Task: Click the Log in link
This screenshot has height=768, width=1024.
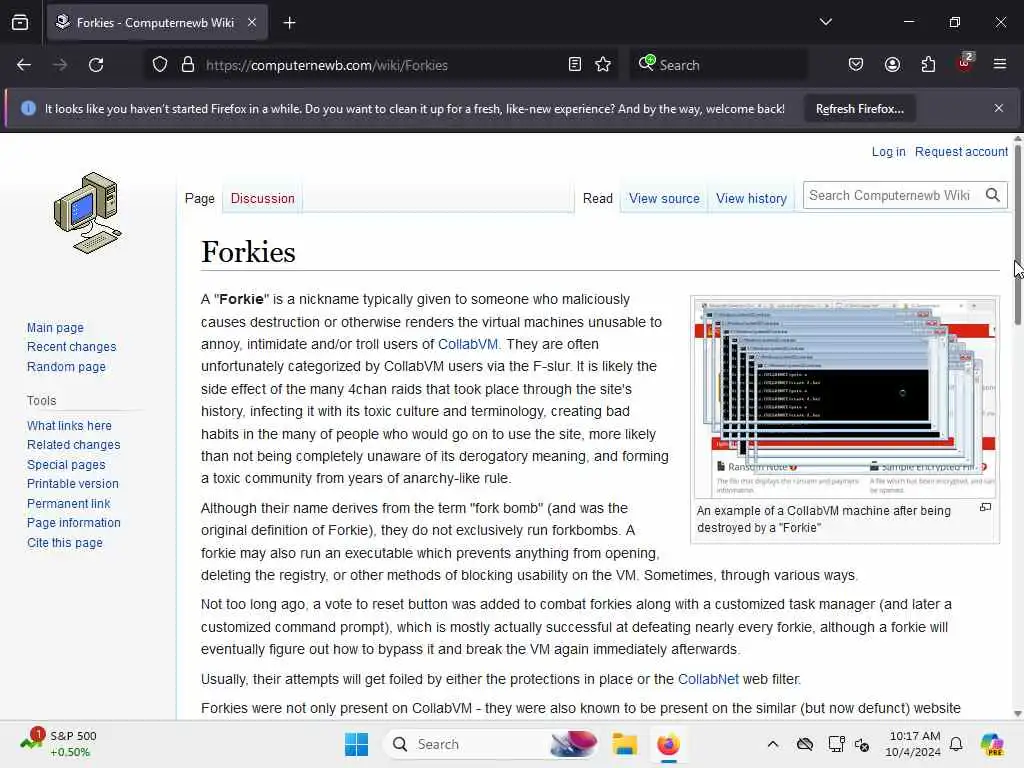Action: click(x=888, y=152)
